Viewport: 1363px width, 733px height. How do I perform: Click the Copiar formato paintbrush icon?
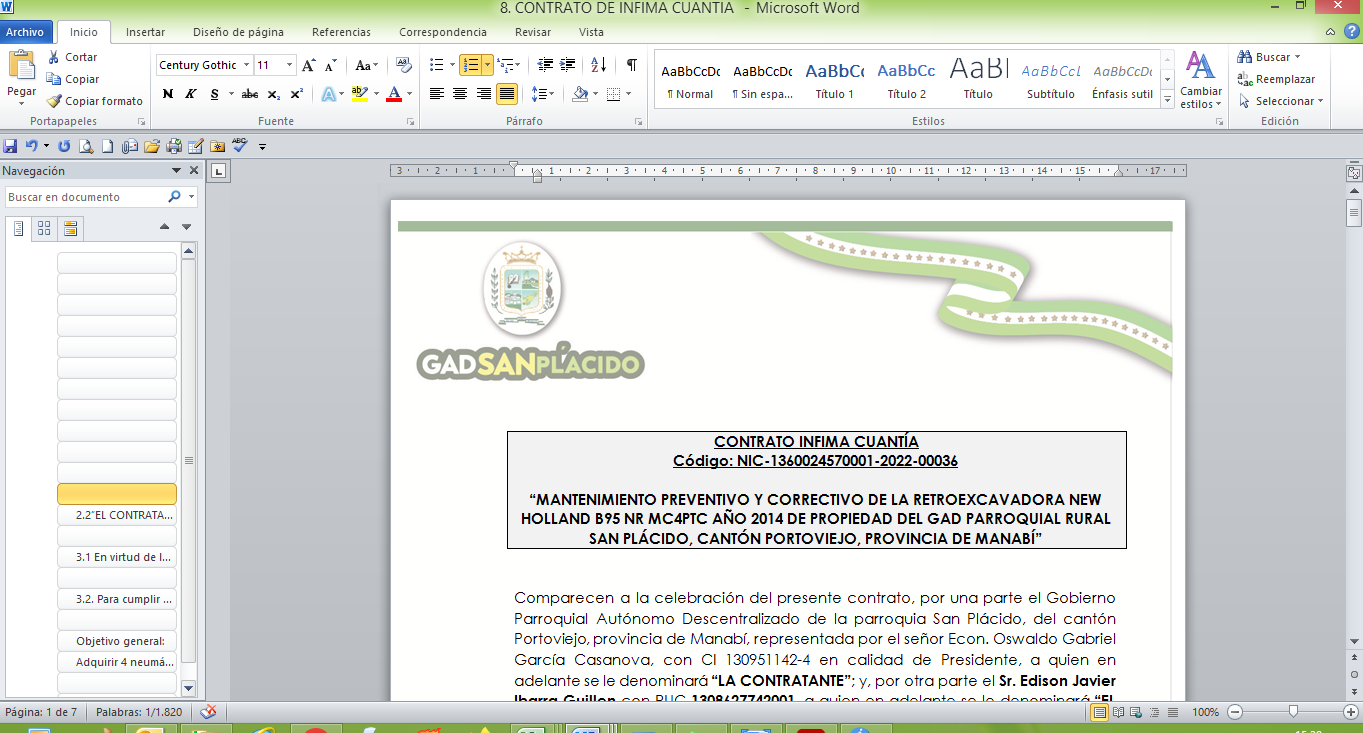[54, 101]
